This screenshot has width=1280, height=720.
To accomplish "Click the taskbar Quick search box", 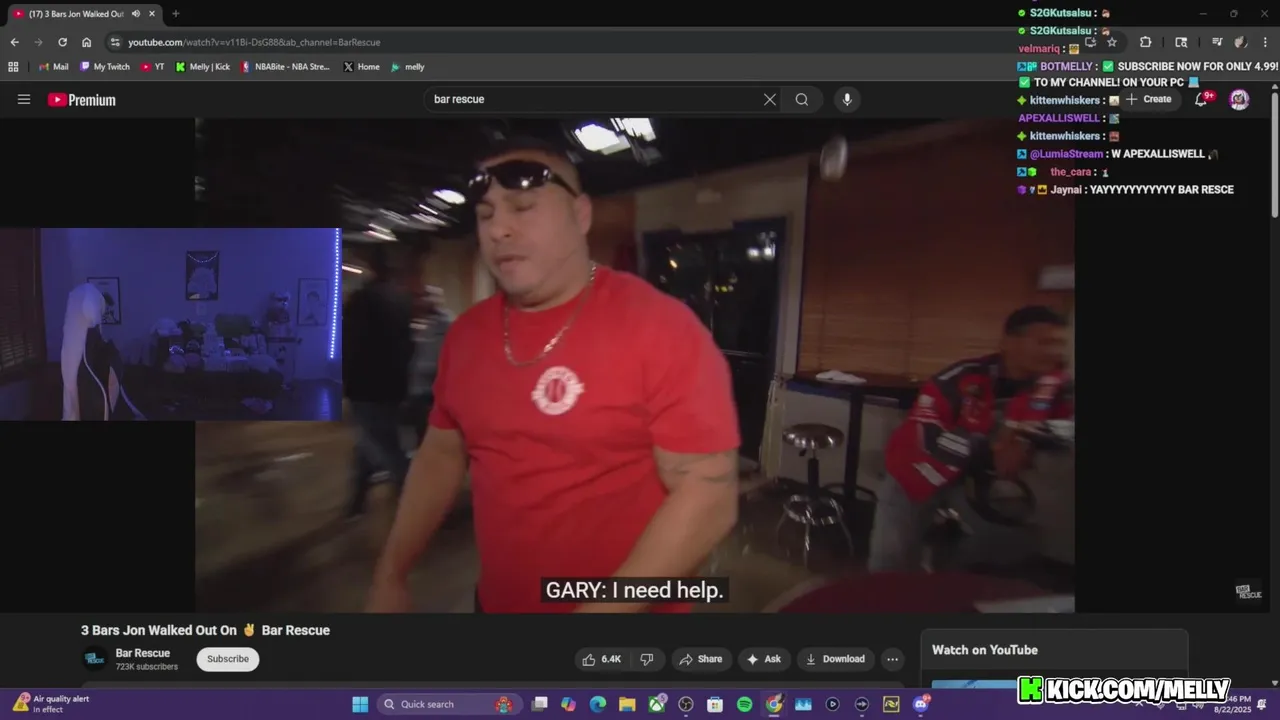I will point(448,704).
